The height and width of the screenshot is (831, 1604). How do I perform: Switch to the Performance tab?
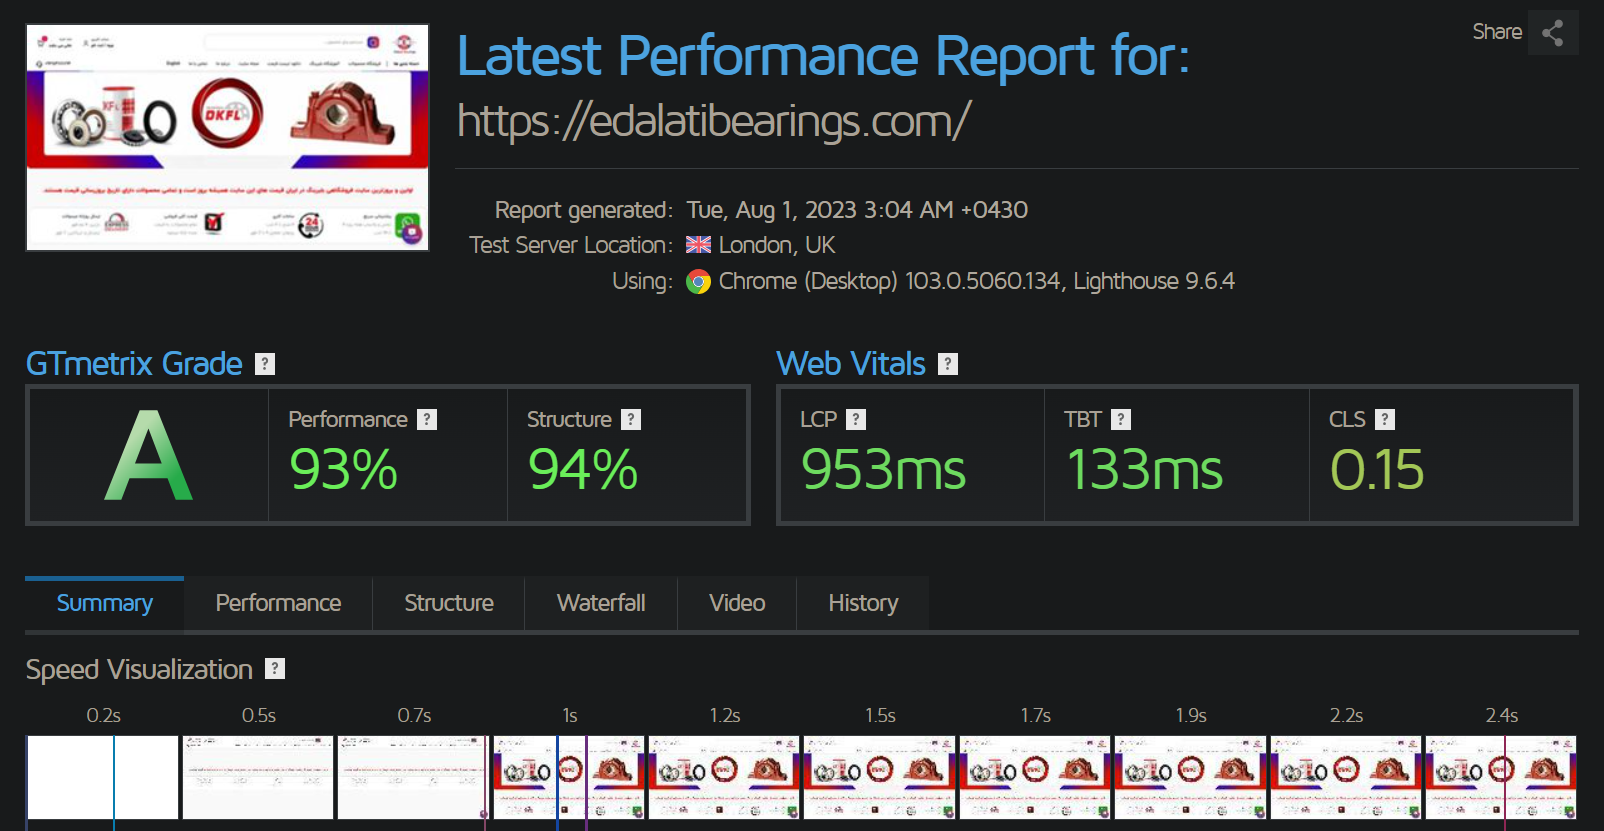[278, 603]
